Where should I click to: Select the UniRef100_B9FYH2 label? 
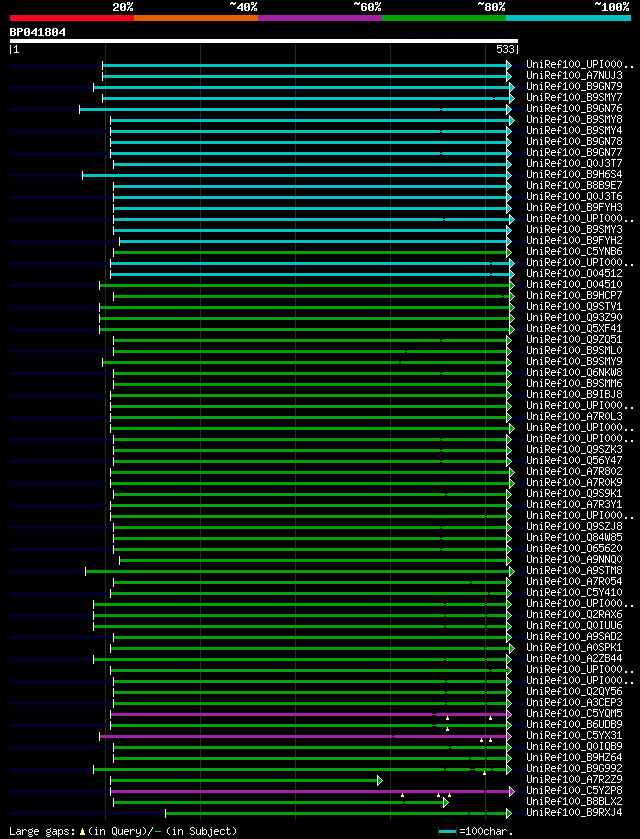coord(574,240)
